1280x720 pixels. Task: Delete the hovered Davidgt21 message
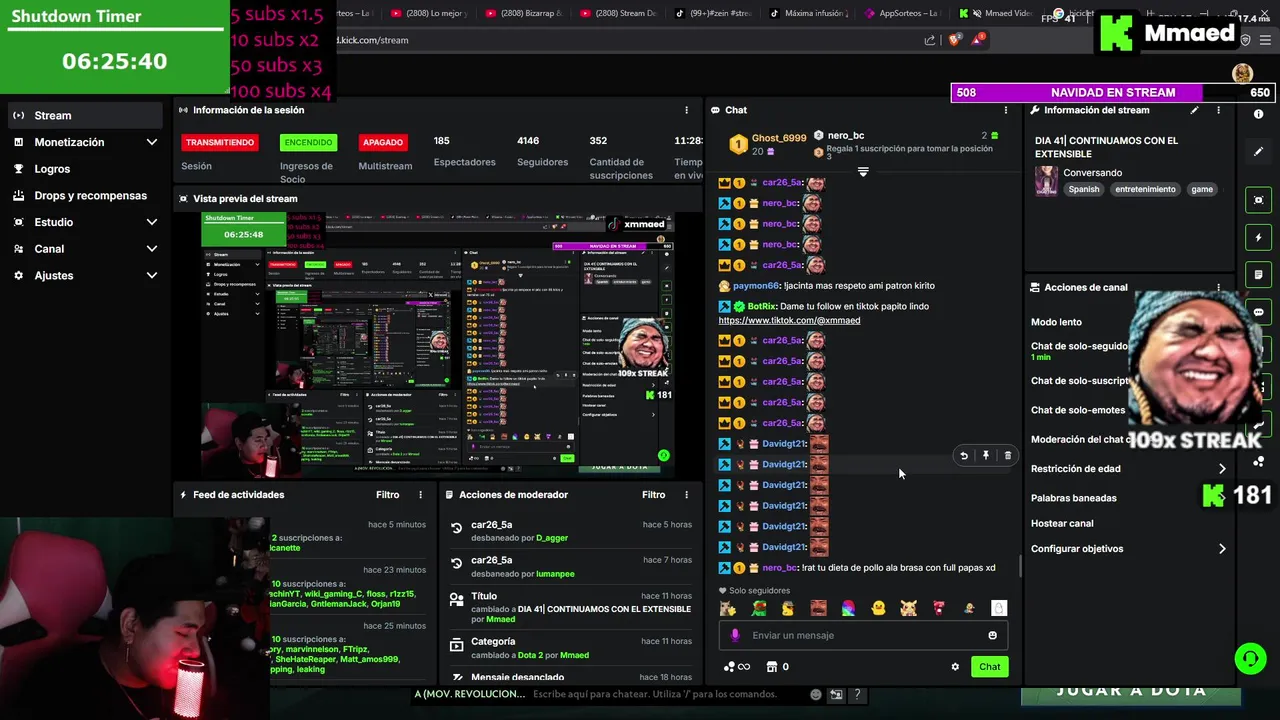(1007, 456)
